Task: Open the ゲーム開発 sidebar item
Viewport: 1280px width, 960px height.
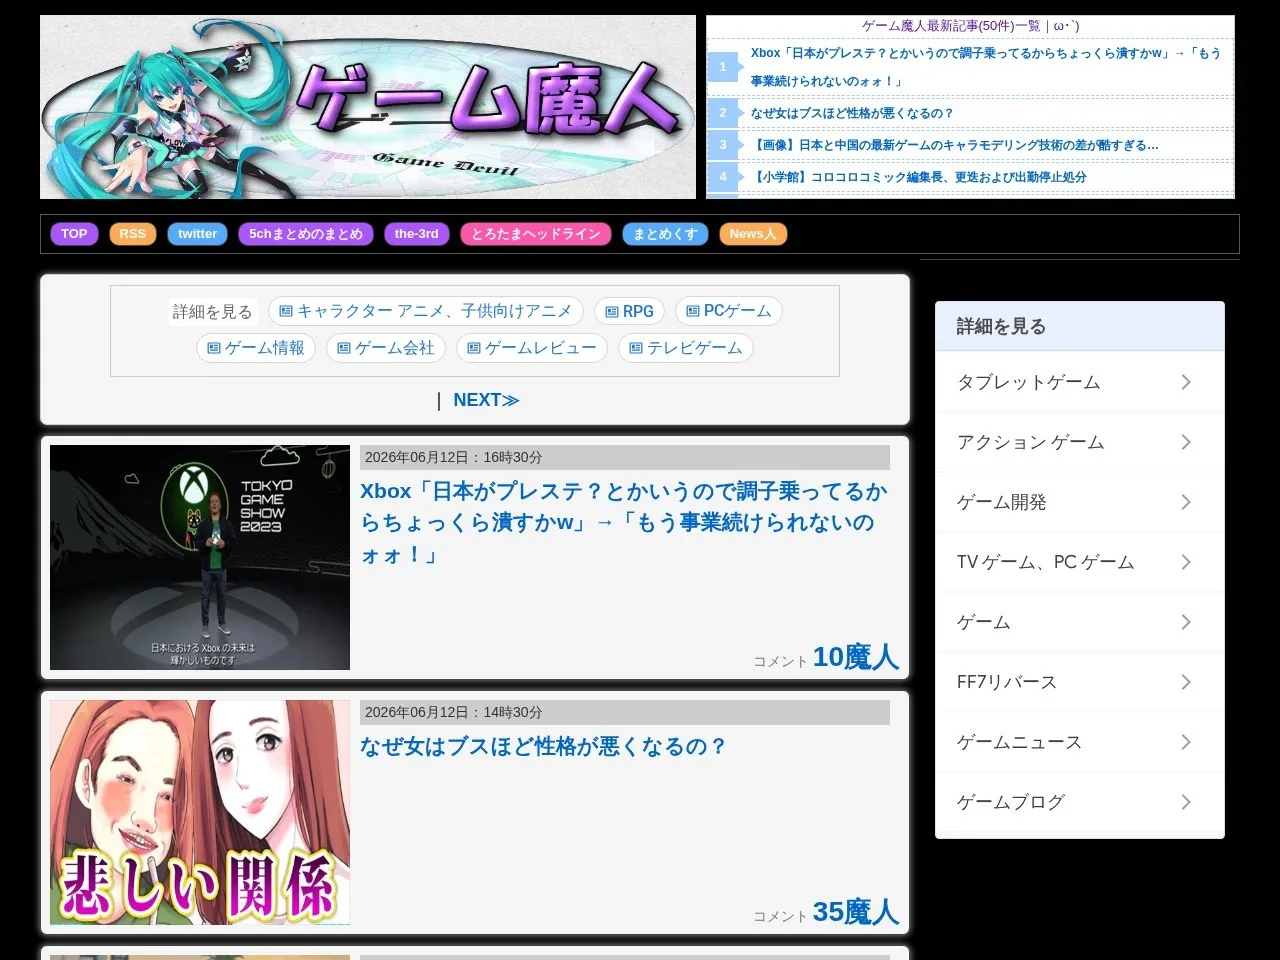Action: (1080, 502)
